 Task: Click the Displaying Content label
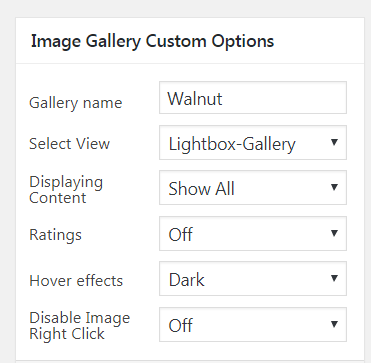click(x=66, y=190)
